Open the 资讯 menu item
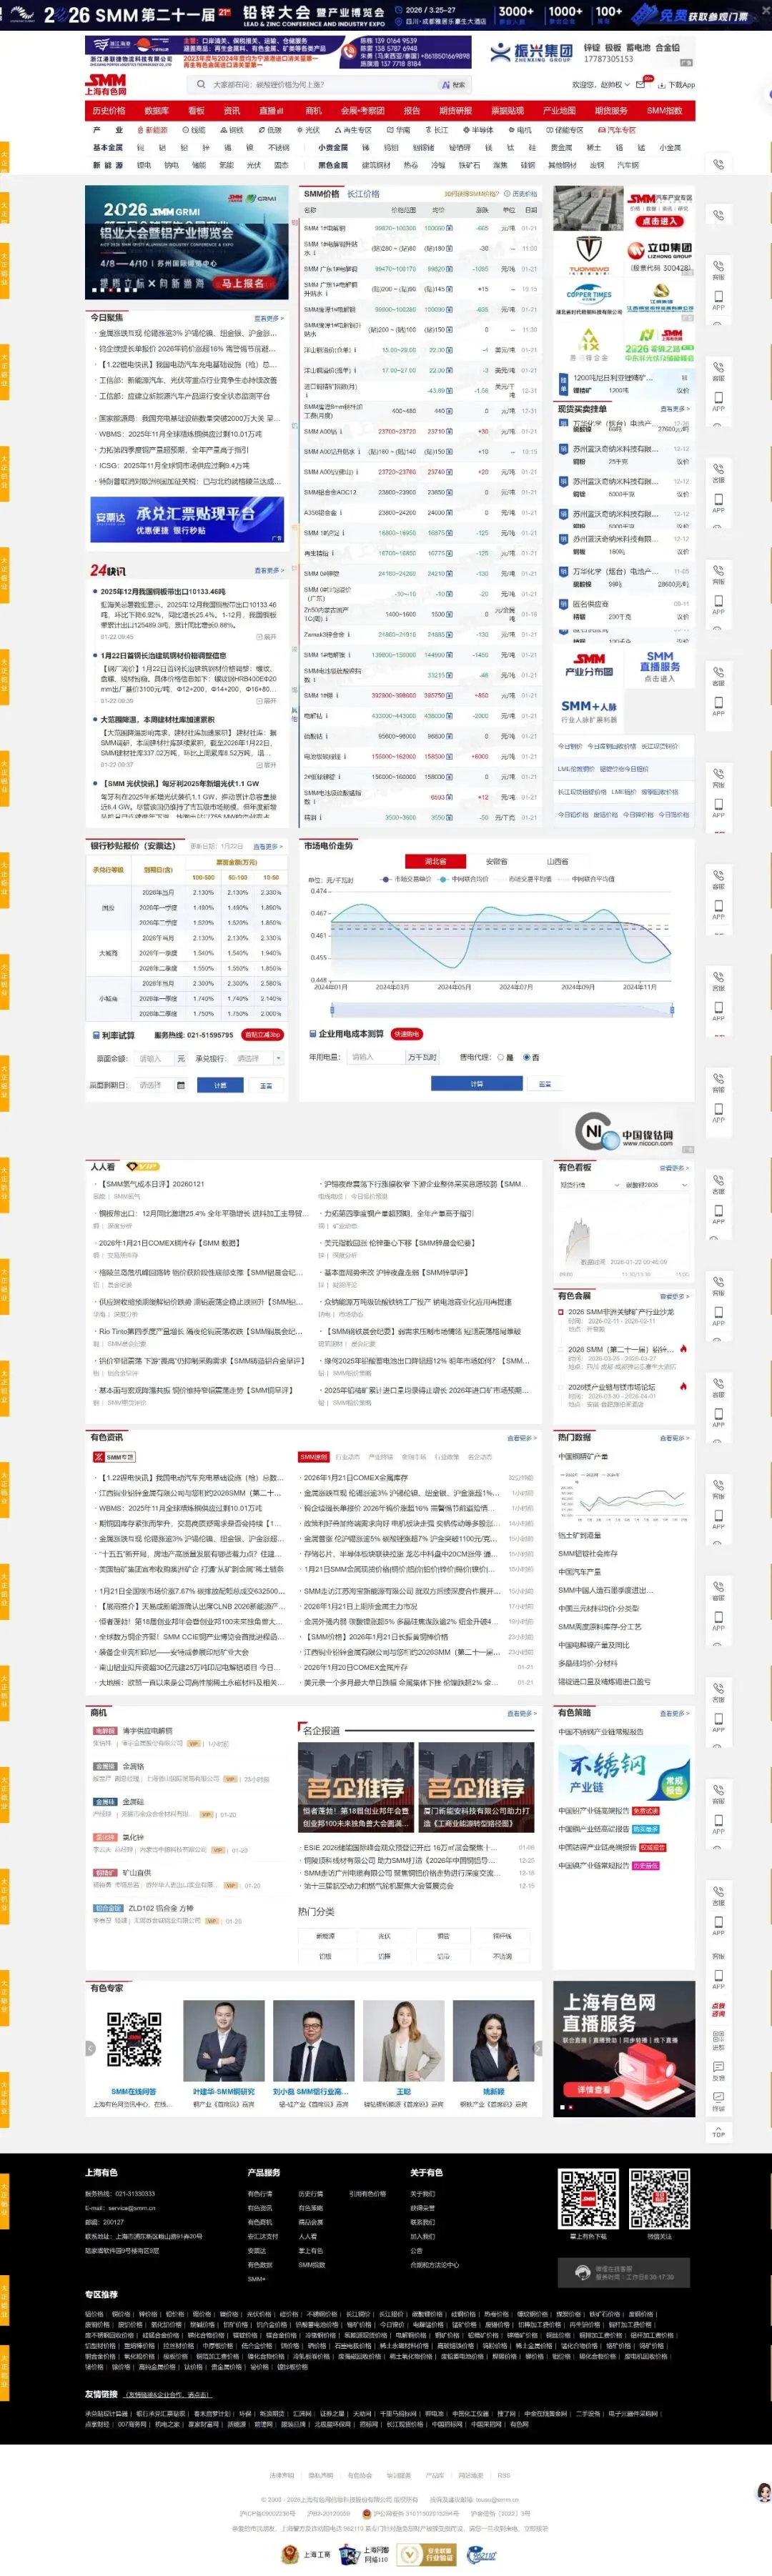 point(232,111)
